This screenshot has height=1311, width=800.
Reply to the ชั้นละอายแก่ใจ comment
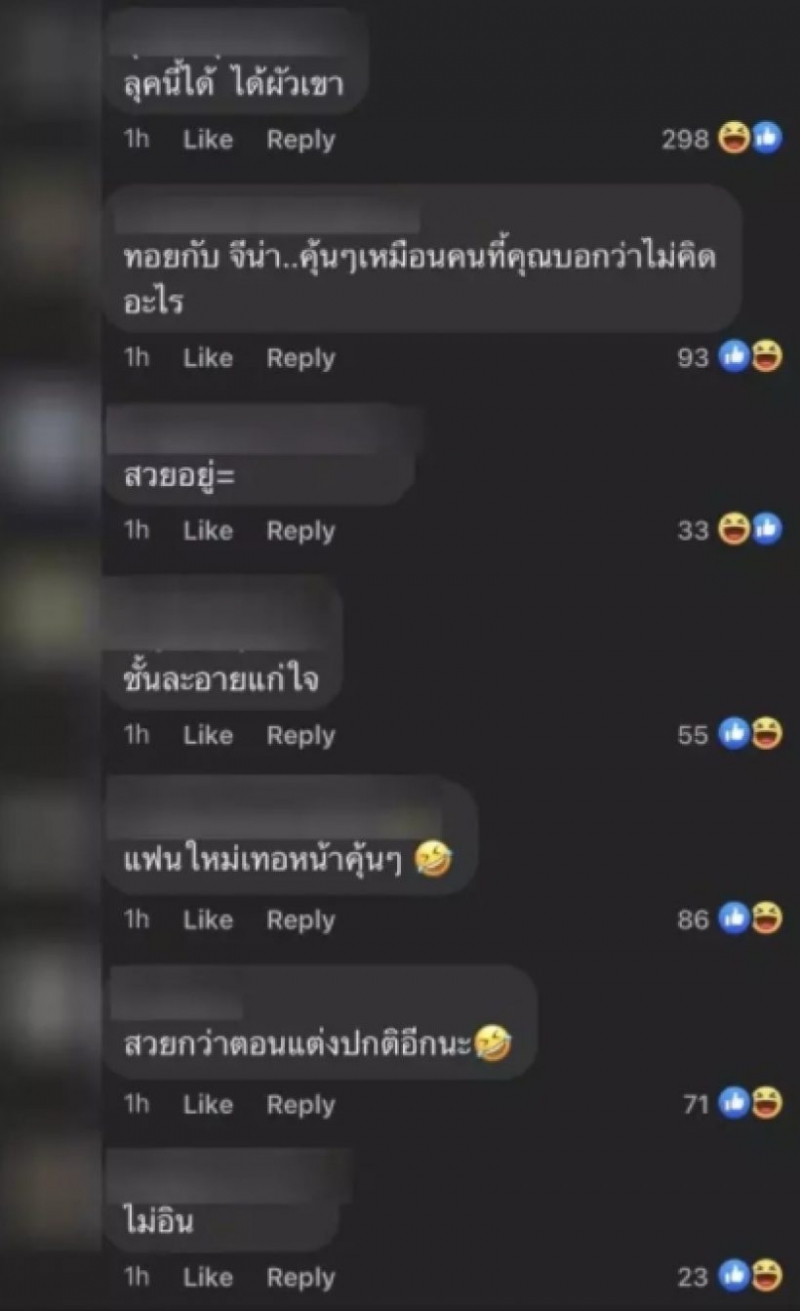300,736
